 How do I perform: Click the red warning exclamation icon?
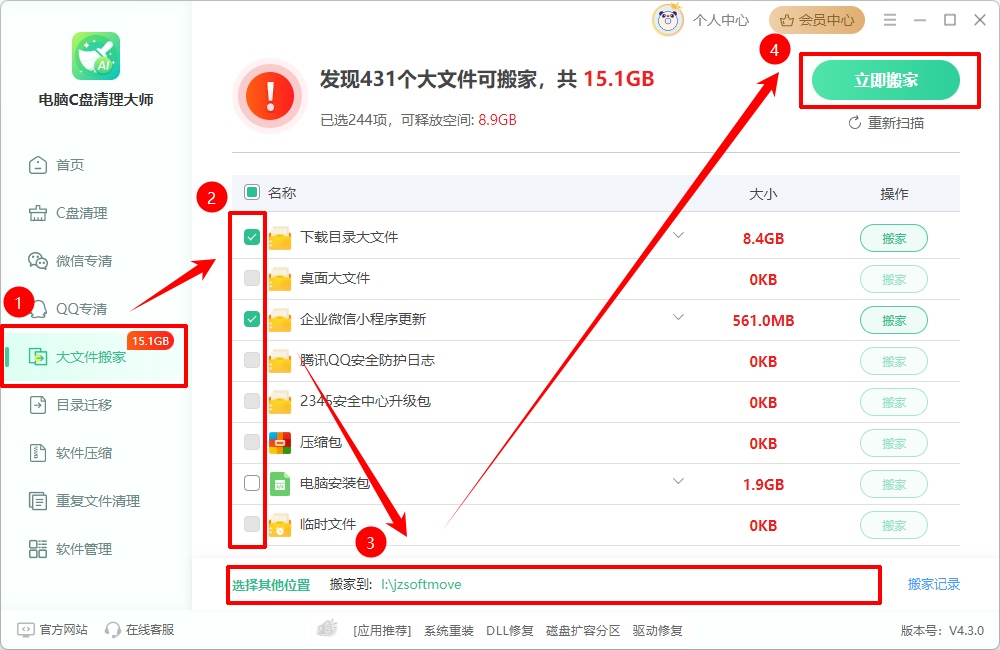270,96
